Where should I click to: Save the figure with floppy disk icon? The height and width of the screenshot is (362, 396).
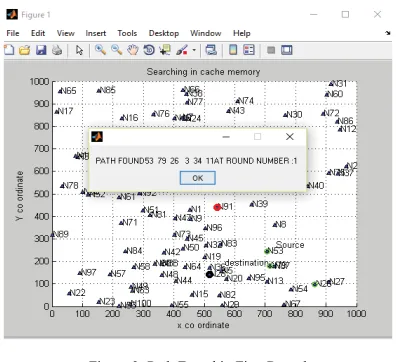(41, 50)
